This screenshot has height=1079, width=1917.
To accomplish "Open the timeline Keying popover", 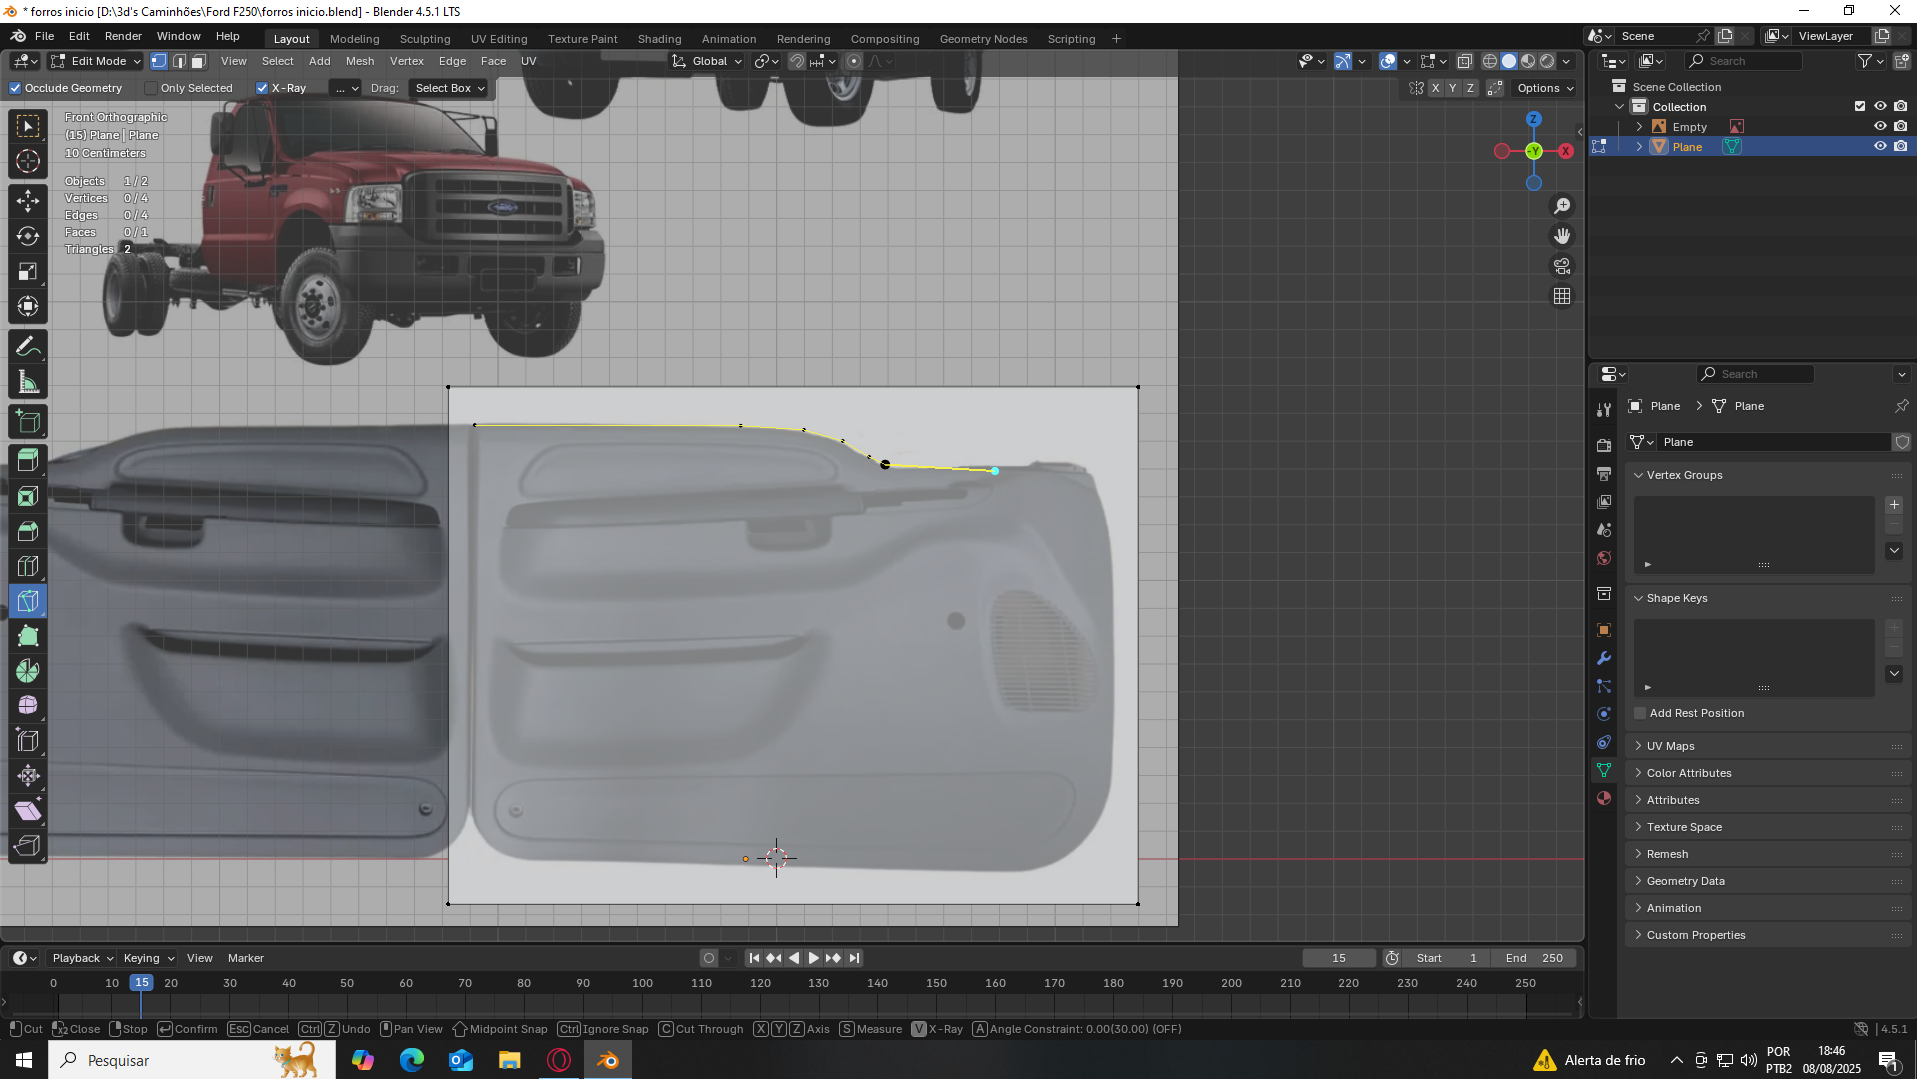I will pyautogui.click(x=148, y=958).
